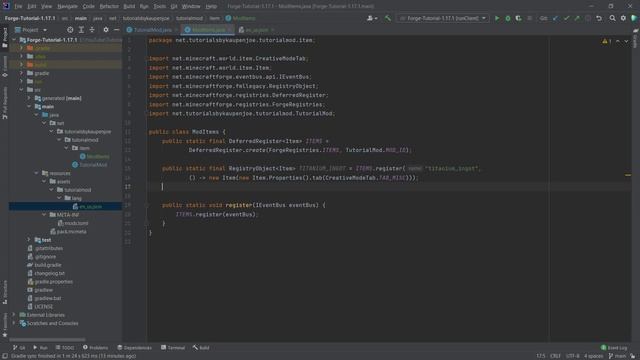Click ModItems in the breadcrumb bar
Screen dimensions: 640x360
click(240, 18)
